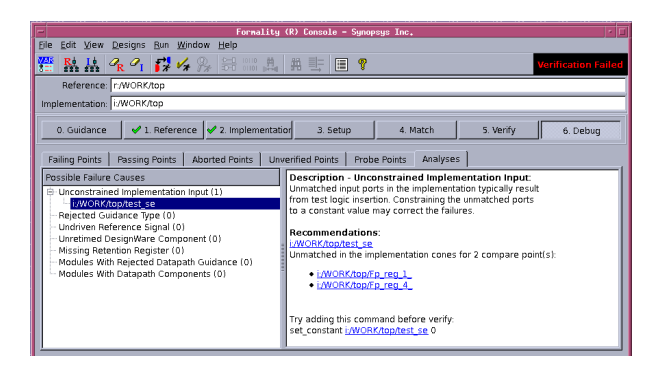Click the splitter handle between panes
Screen dimensions: 666x379
283,257
